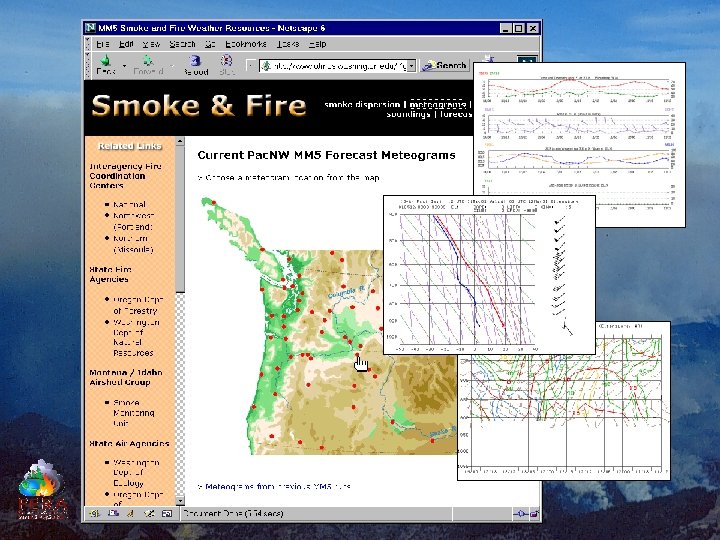Toggle the online/offline plug icon
The width and height of the screenshot is (720, 540).
point(520,513)
